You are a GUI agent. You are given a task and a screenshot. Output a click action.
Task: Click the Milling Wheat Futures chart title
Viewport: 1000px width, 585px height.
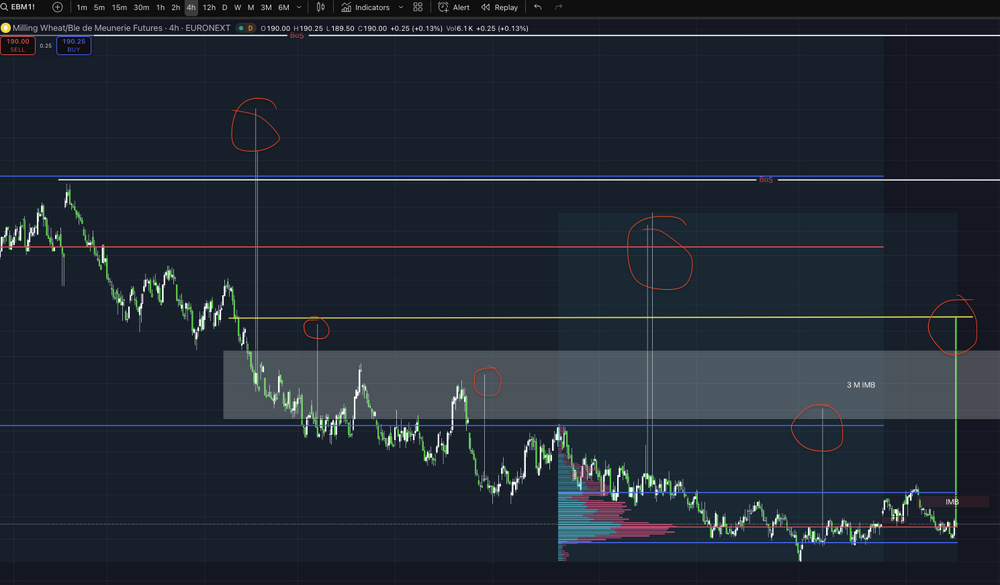(121, 28)
